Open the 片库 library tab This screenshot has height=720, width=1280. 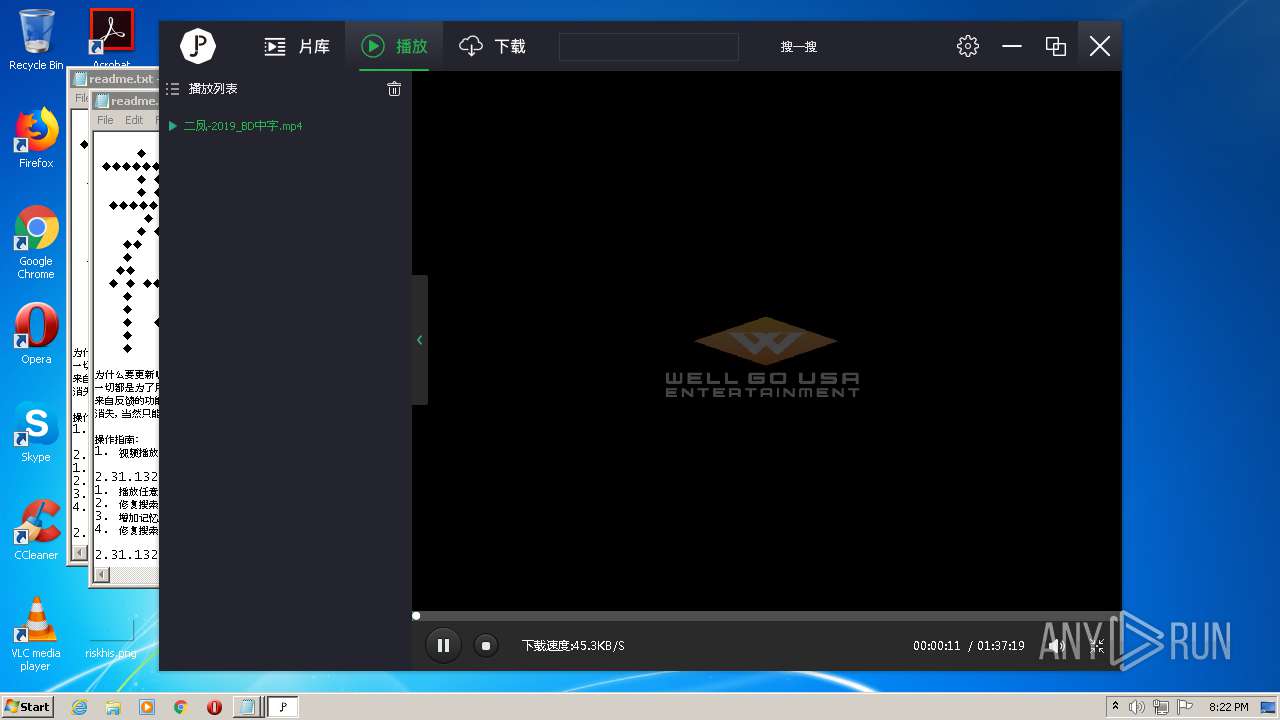(296, 46)
